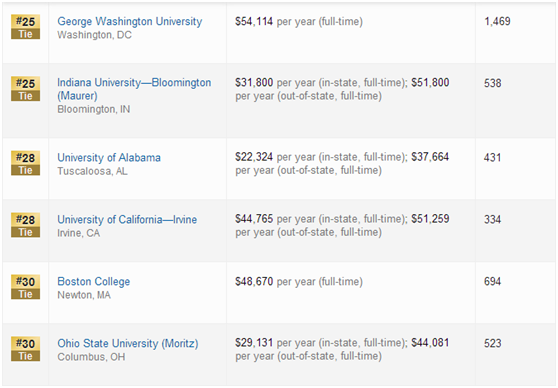Click the #30 Tie badge for Boston College
This screenshot has width=558, height=388.
(25, 287)
